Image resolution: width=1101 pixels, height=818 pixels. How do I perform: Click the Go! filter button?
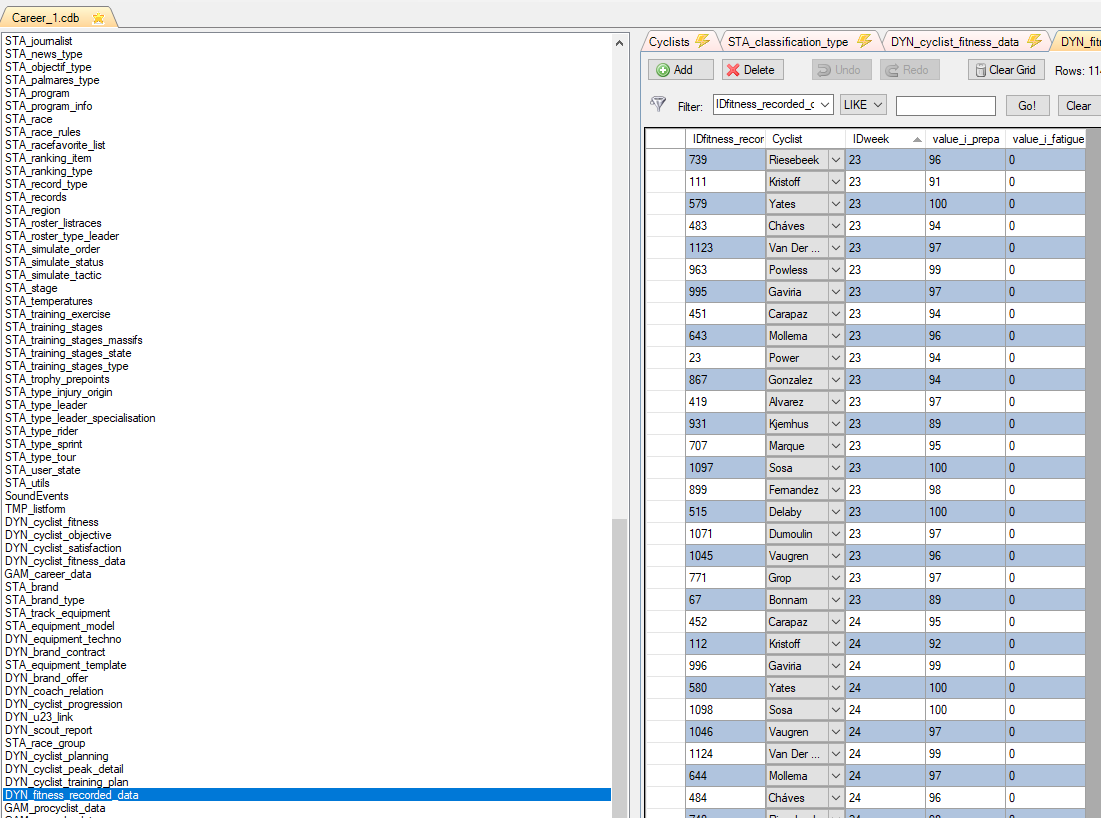[x=1027, y=105]
